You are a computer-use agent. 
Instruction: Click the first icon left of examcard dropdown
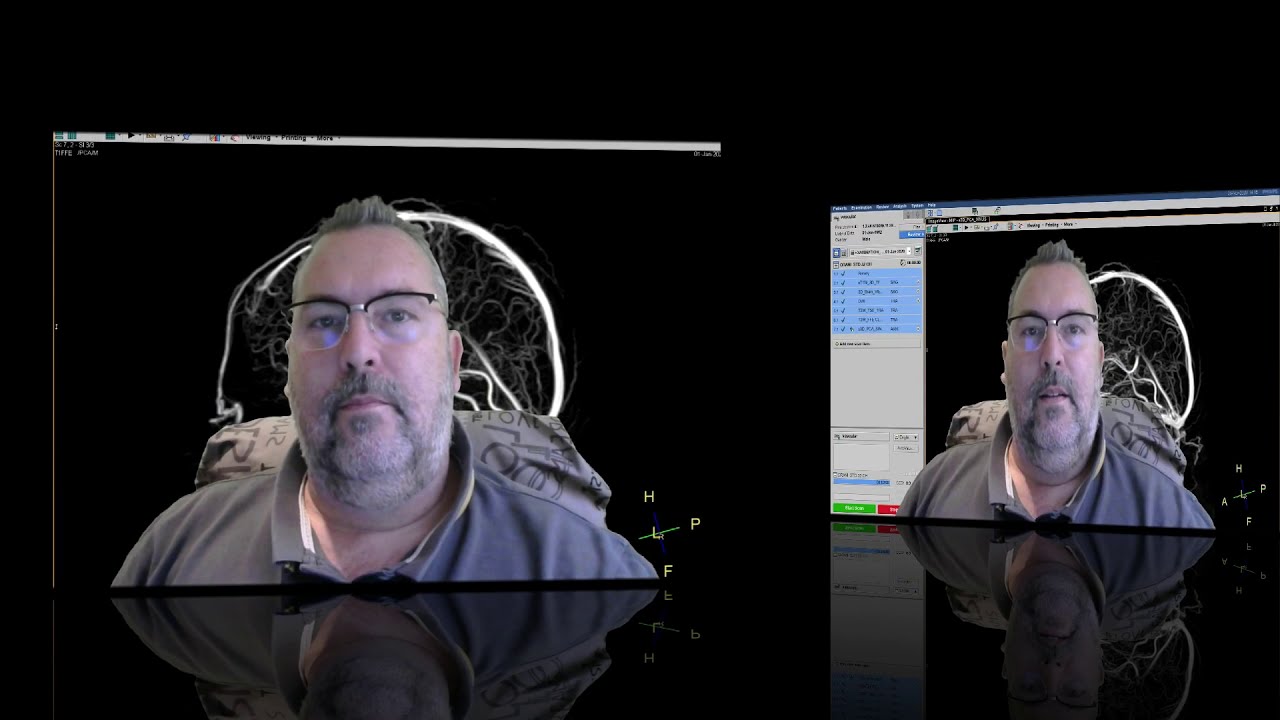836,252
